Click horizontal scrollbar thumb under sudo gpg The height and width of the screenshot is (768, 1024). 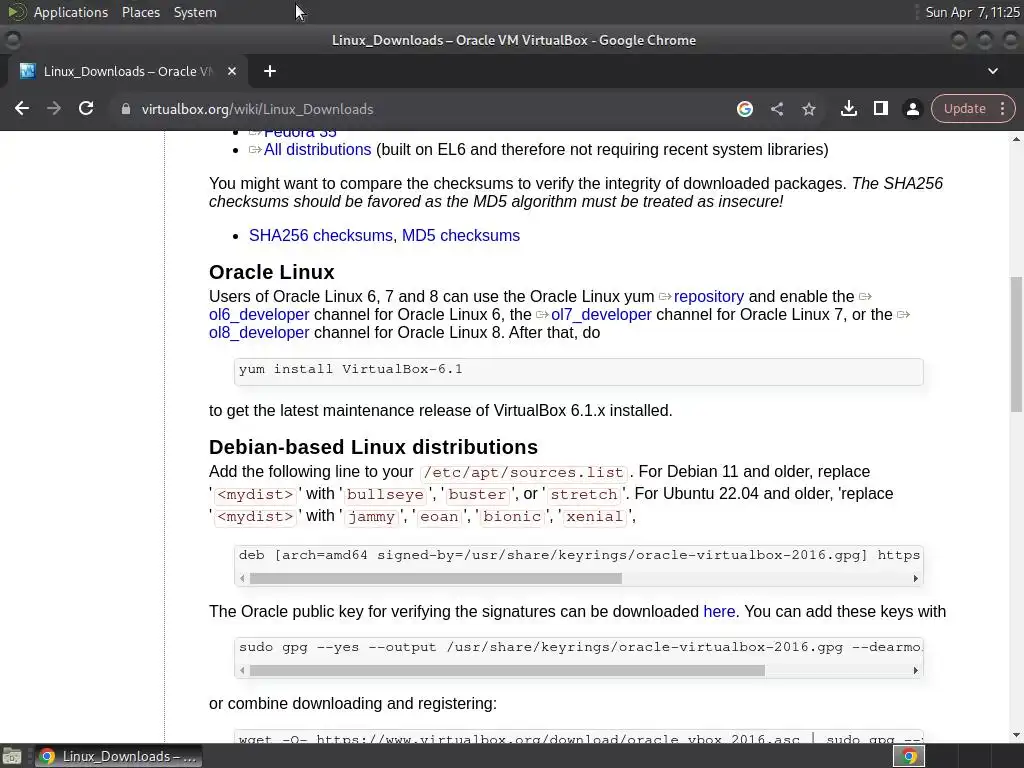pos(507,671)
